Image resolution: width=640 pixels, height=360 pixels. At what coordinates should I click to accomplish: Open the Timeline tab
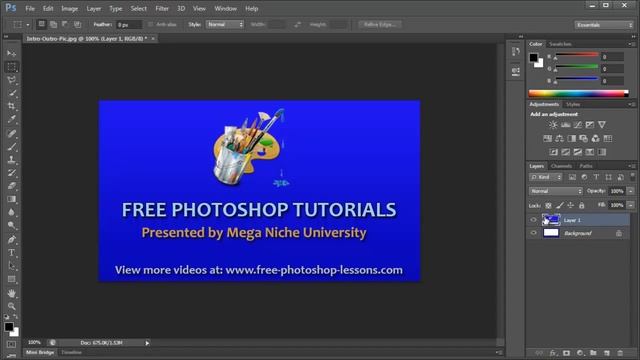[x=71, y=353]
